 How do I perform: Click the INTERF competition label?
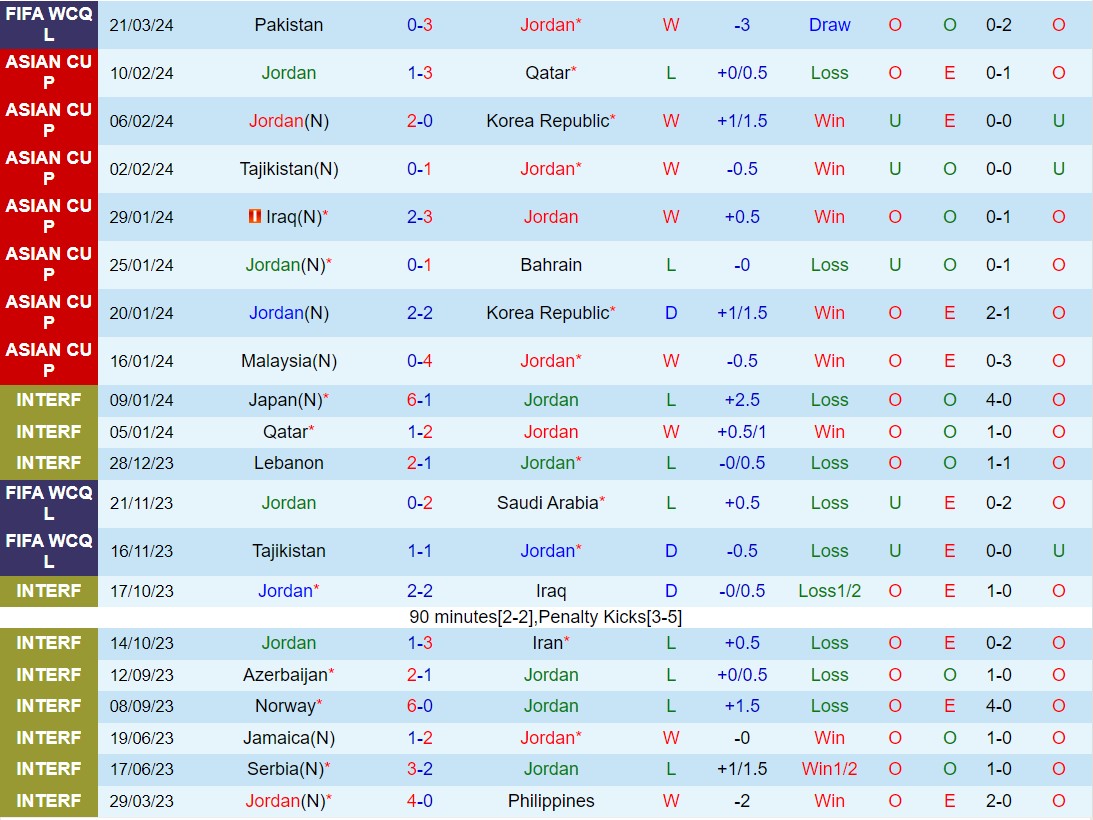click(48, 400)
